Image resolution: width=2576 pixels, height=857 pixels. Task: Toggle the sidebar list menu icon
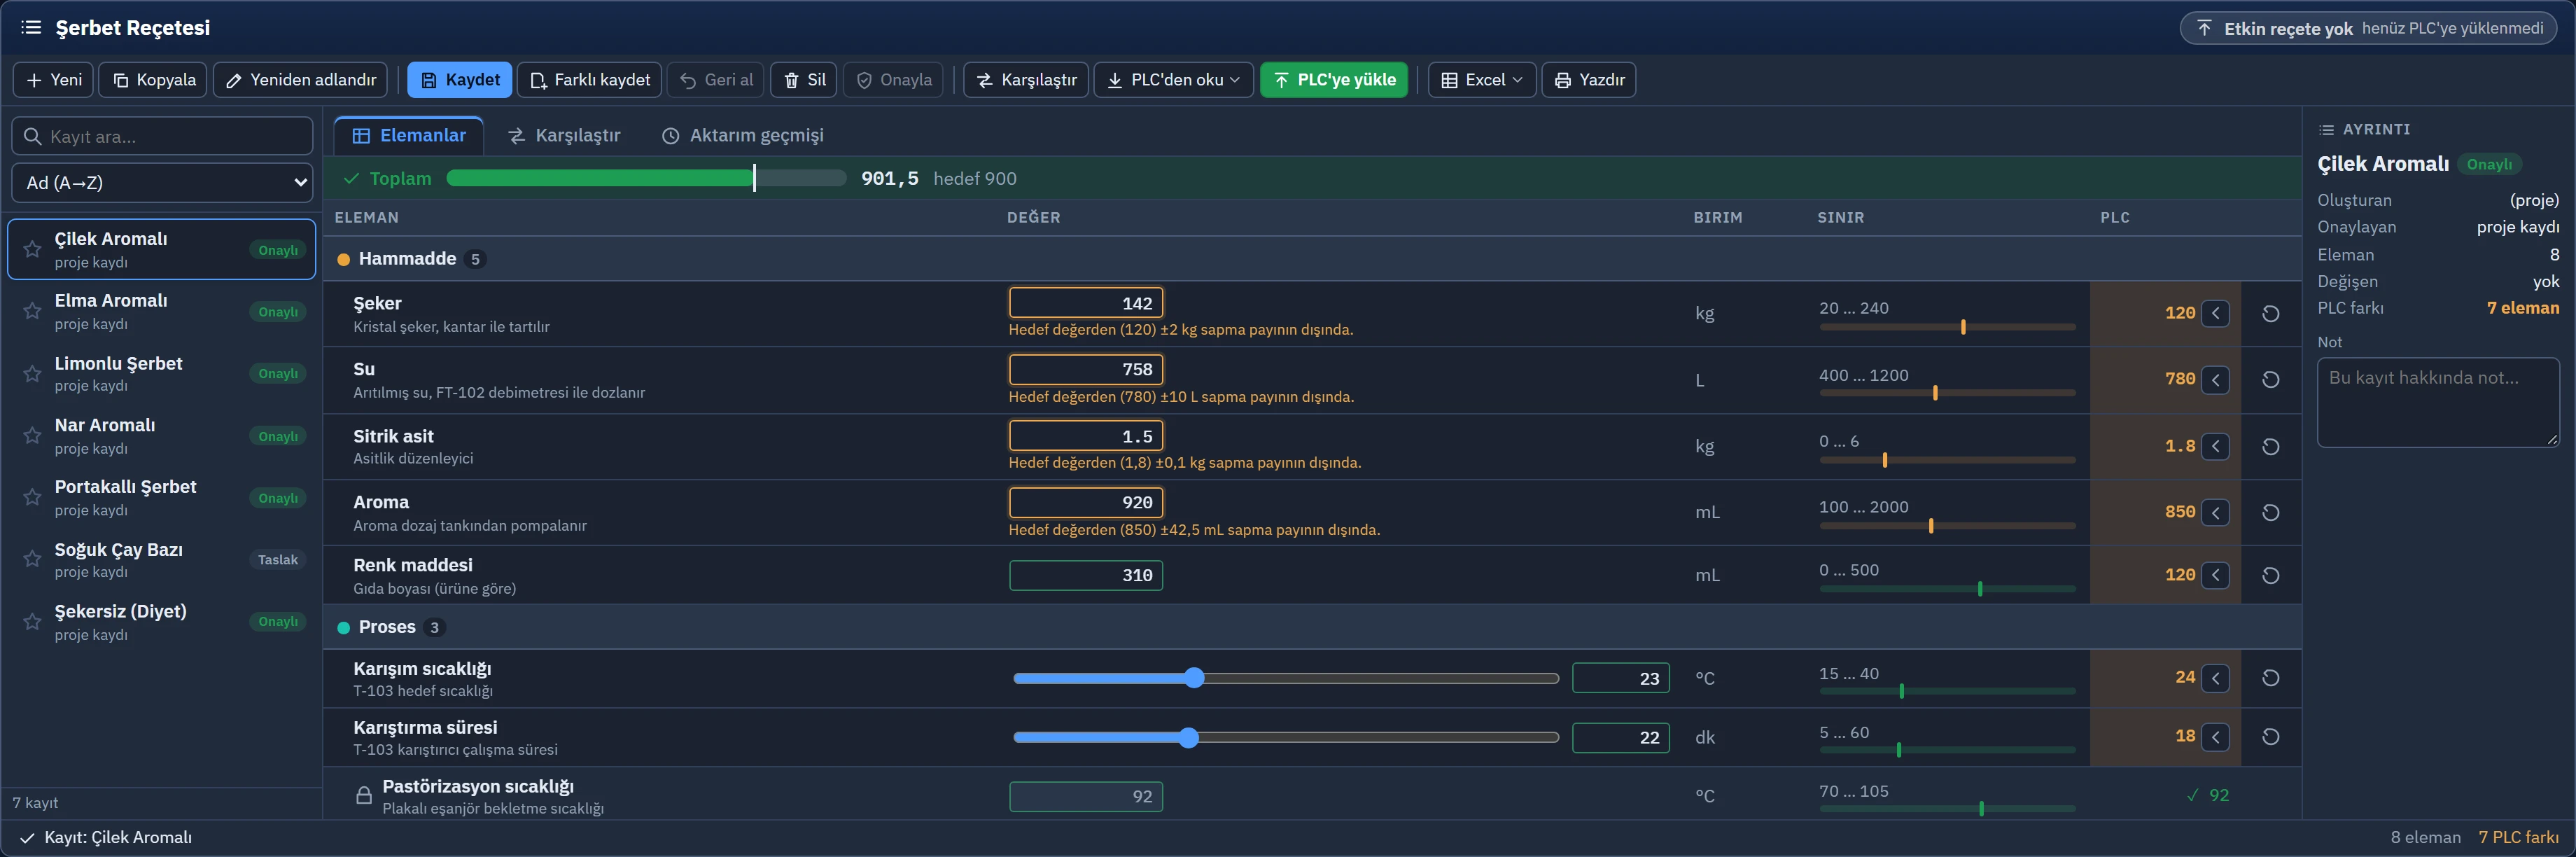click(31, 28)
